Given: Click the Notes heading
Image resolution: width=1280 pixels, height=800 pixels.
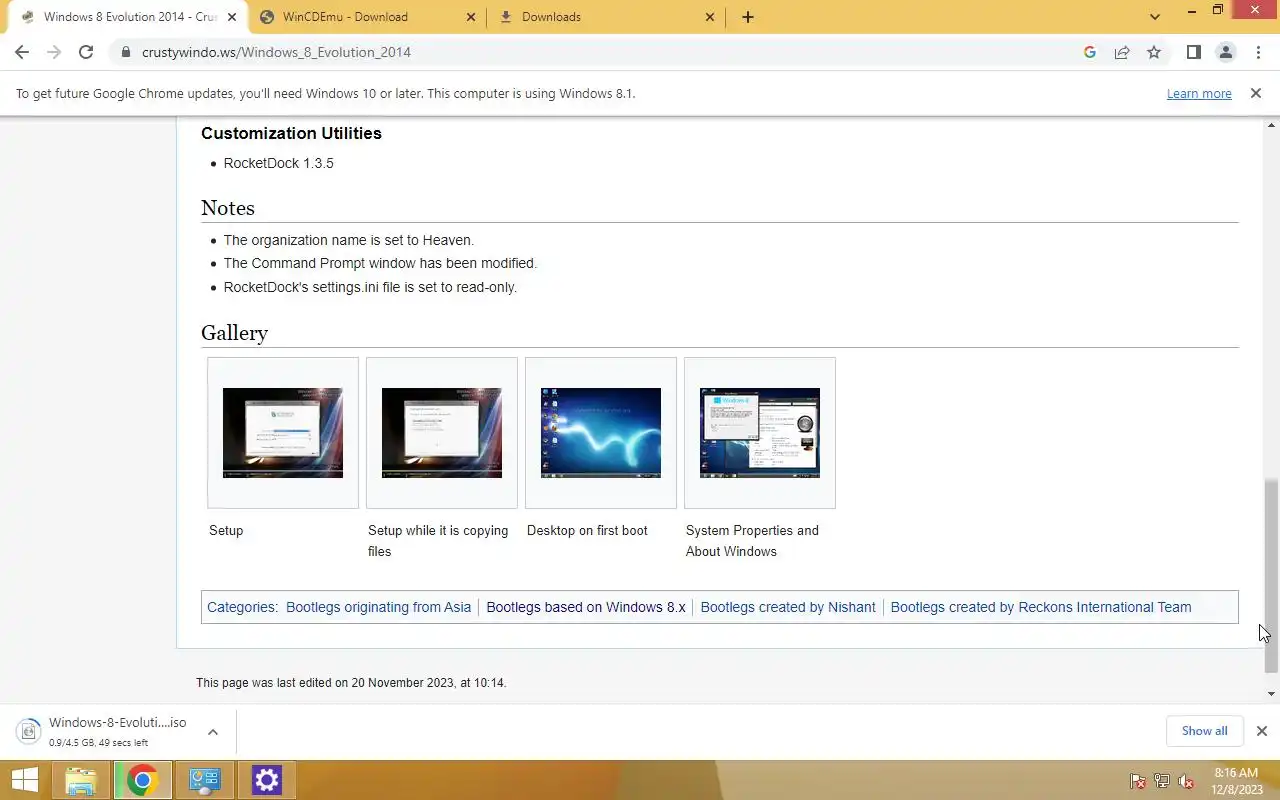Looking at the screenshot, I should coord(228,208).
